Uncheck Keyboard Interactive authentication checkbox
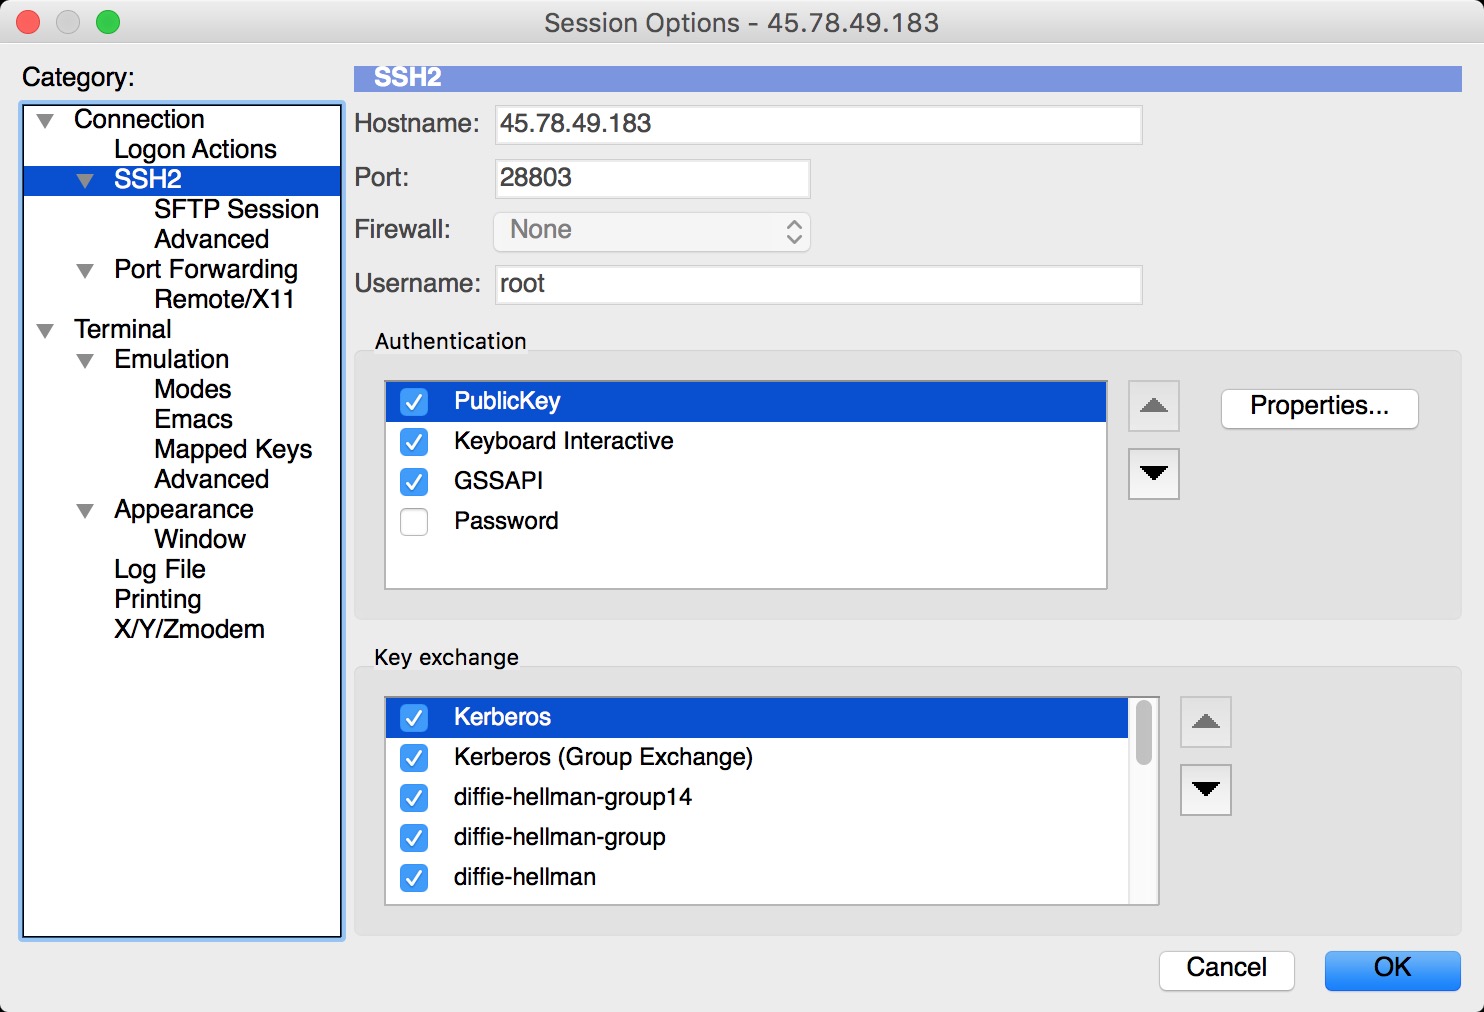 click(x=414, y=442)
